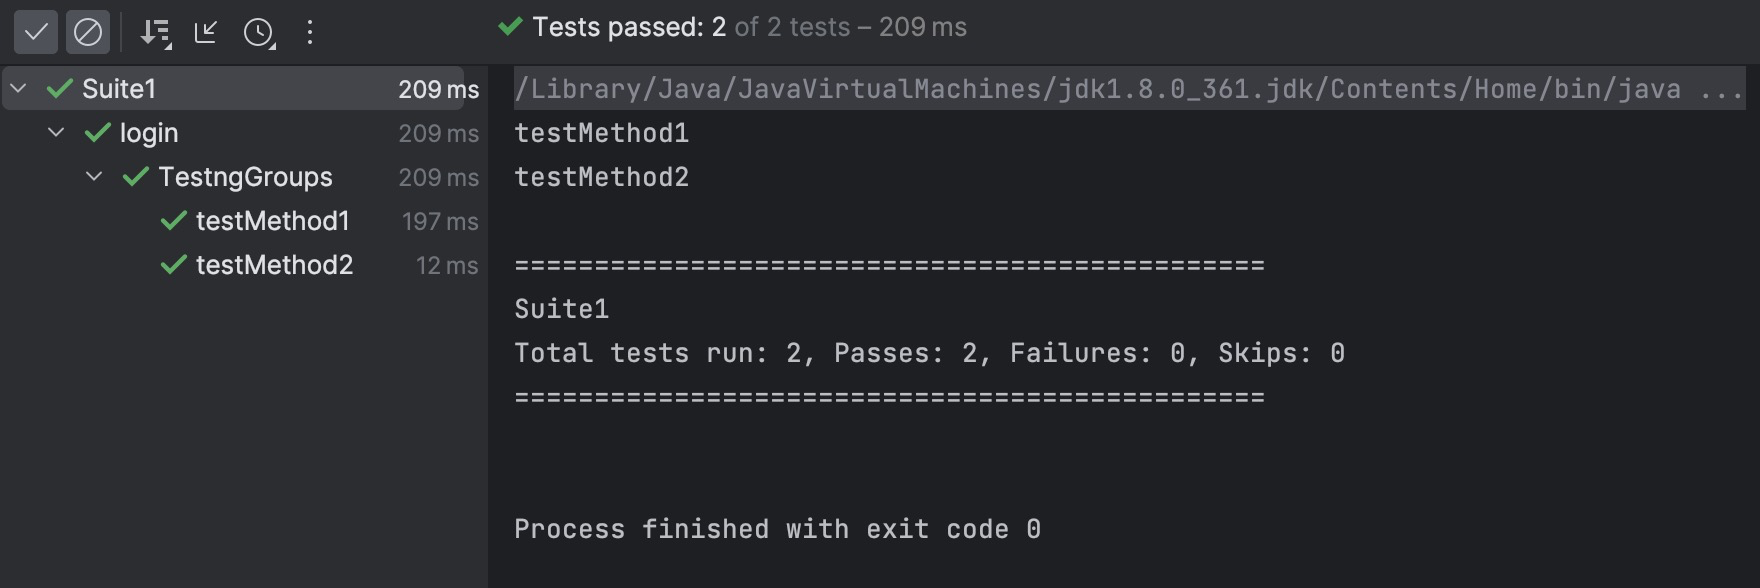The image size is (1760, 588).
Task: Collapse the Suite1 tree node
Action: coord(18,89)
